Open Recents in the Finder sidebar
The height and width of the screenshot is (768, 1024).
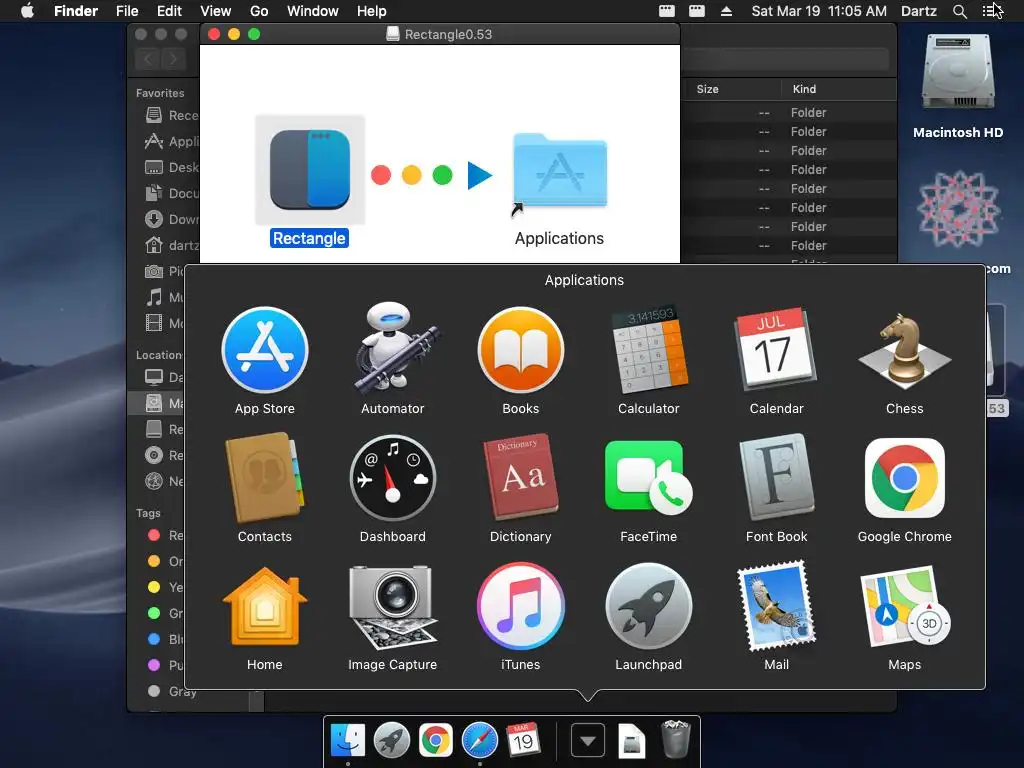click(171, 115)
